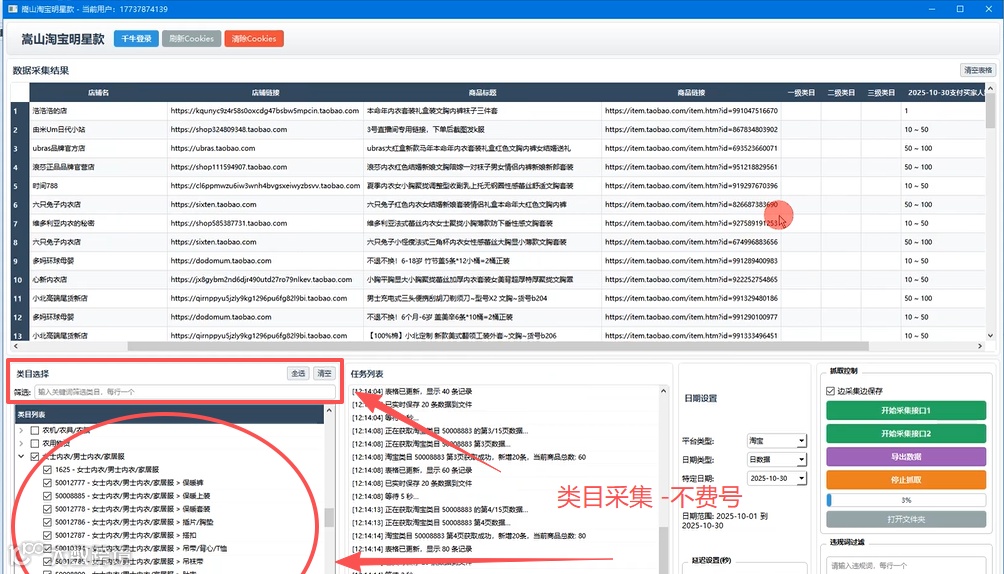Uncheck the 50012786 插片/胸垫 checkbox
The image size is (1004, 574).
[47, 522]
